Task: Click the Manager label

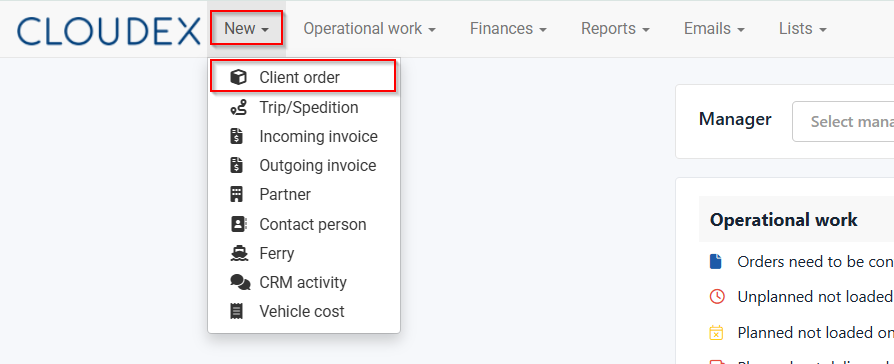Action: pyautogui.click(x=735, y=119)
